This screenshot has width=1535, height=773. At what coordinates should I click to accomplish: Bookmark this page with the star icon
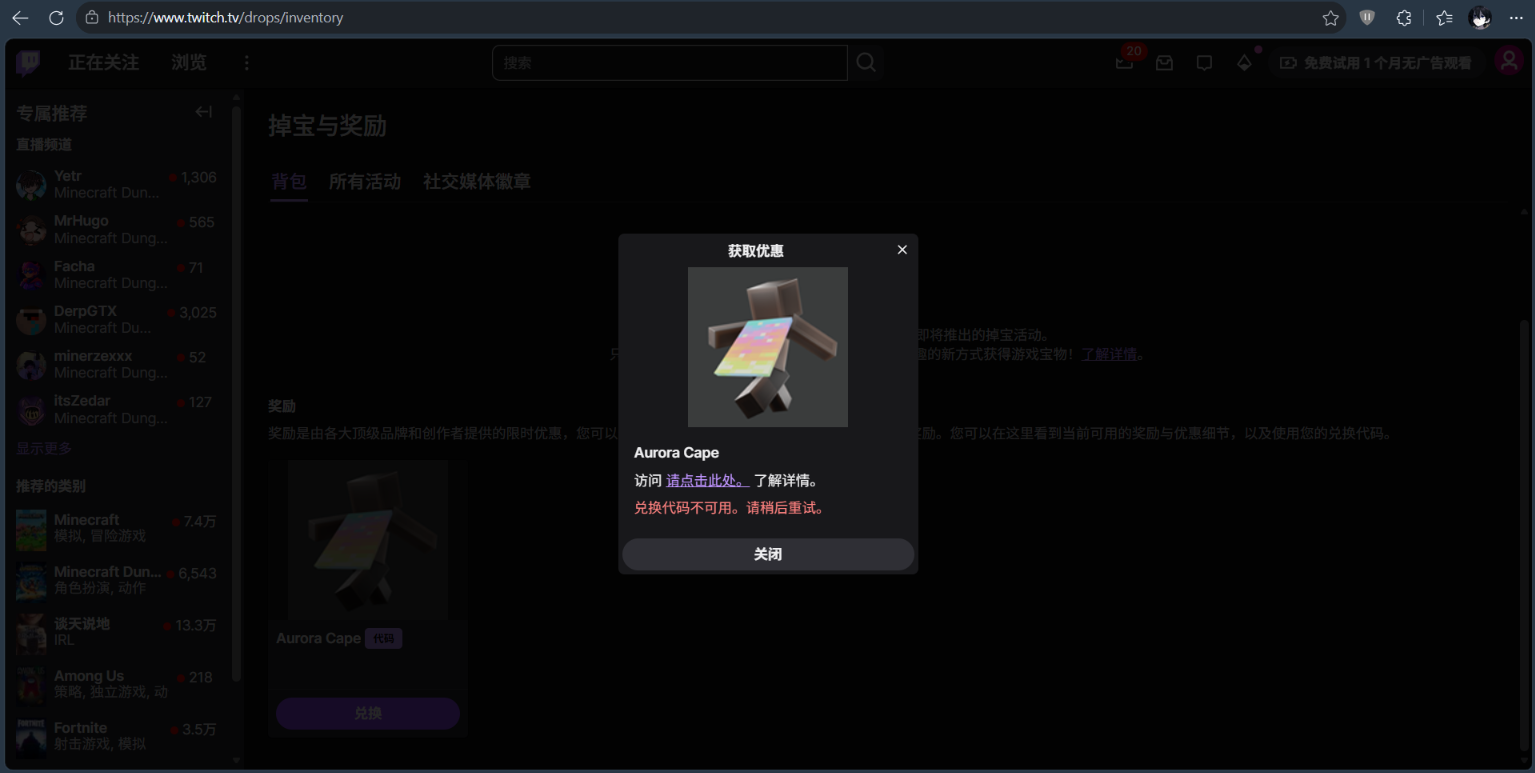click(1331, 18)
